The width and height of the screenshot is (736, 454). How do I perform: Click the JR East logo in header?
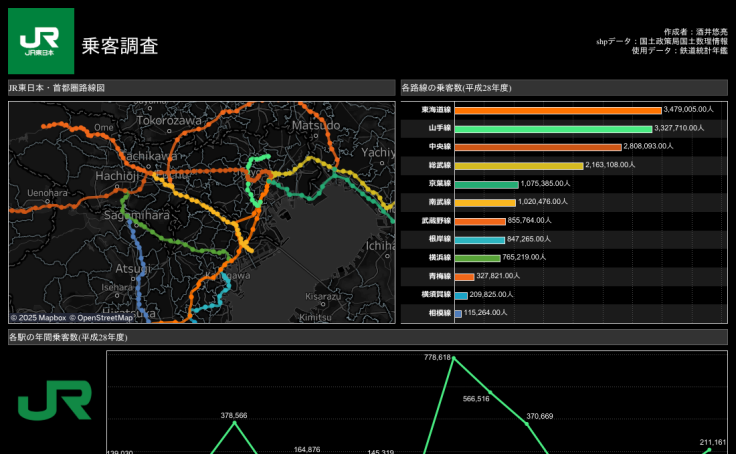41,41
